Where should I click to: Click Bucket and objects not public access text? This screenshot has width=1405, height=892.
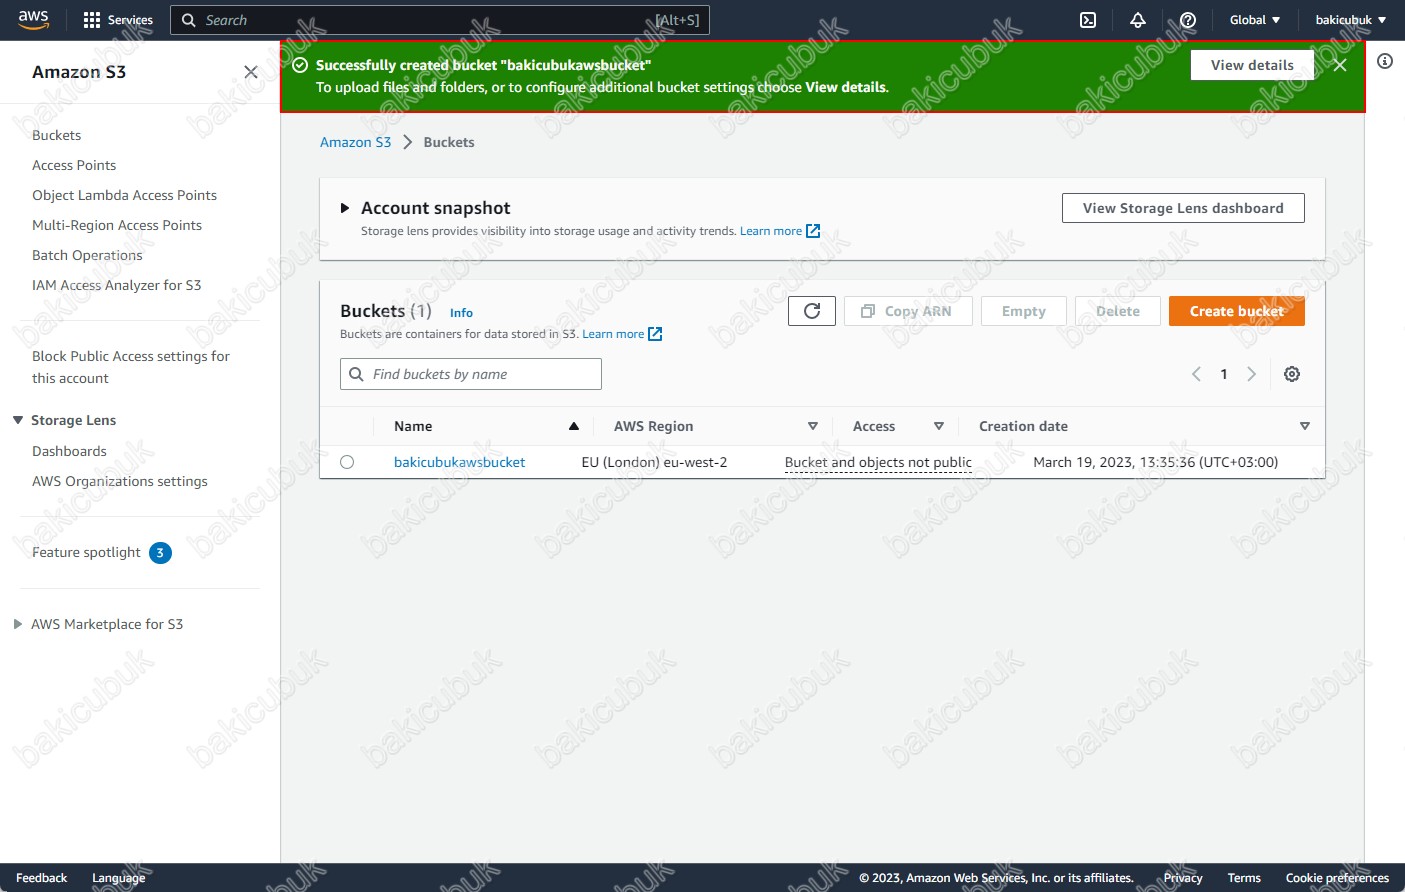(x=878, y=462)
